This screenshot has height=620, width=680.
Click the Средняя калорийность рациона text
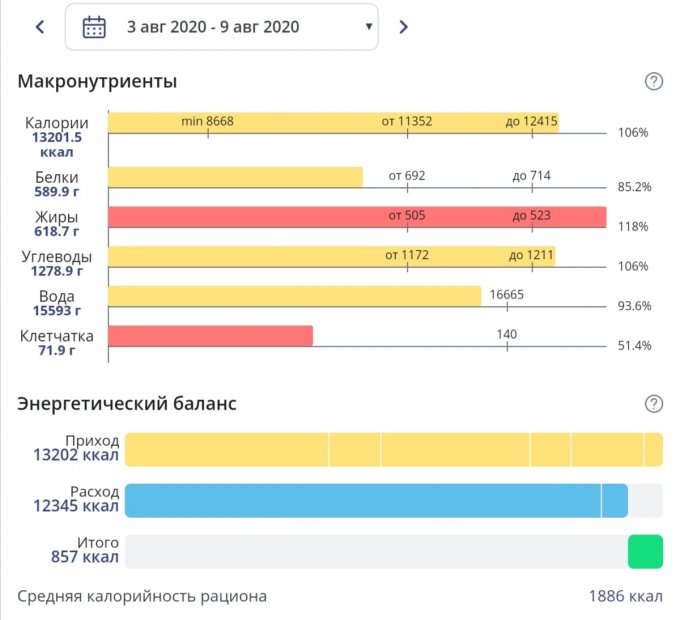[142, 597]
